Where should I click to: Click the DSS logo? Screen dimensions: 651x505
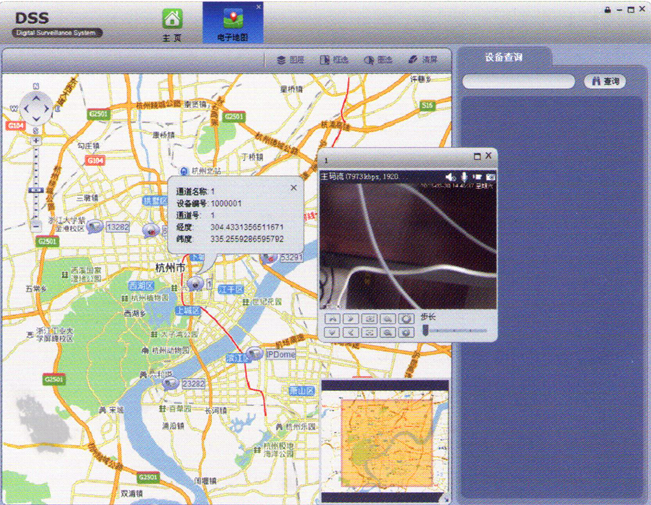pos(32,18)
